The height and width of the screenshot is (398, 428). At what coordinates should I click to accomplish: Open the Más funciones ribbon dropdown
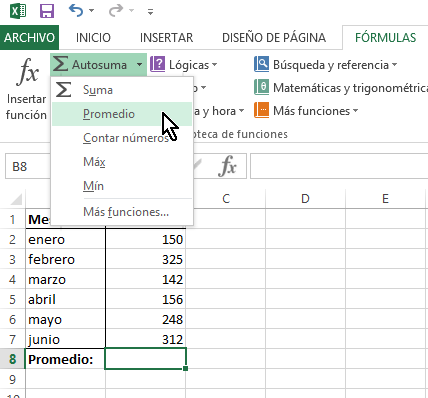tap(306, 111)
